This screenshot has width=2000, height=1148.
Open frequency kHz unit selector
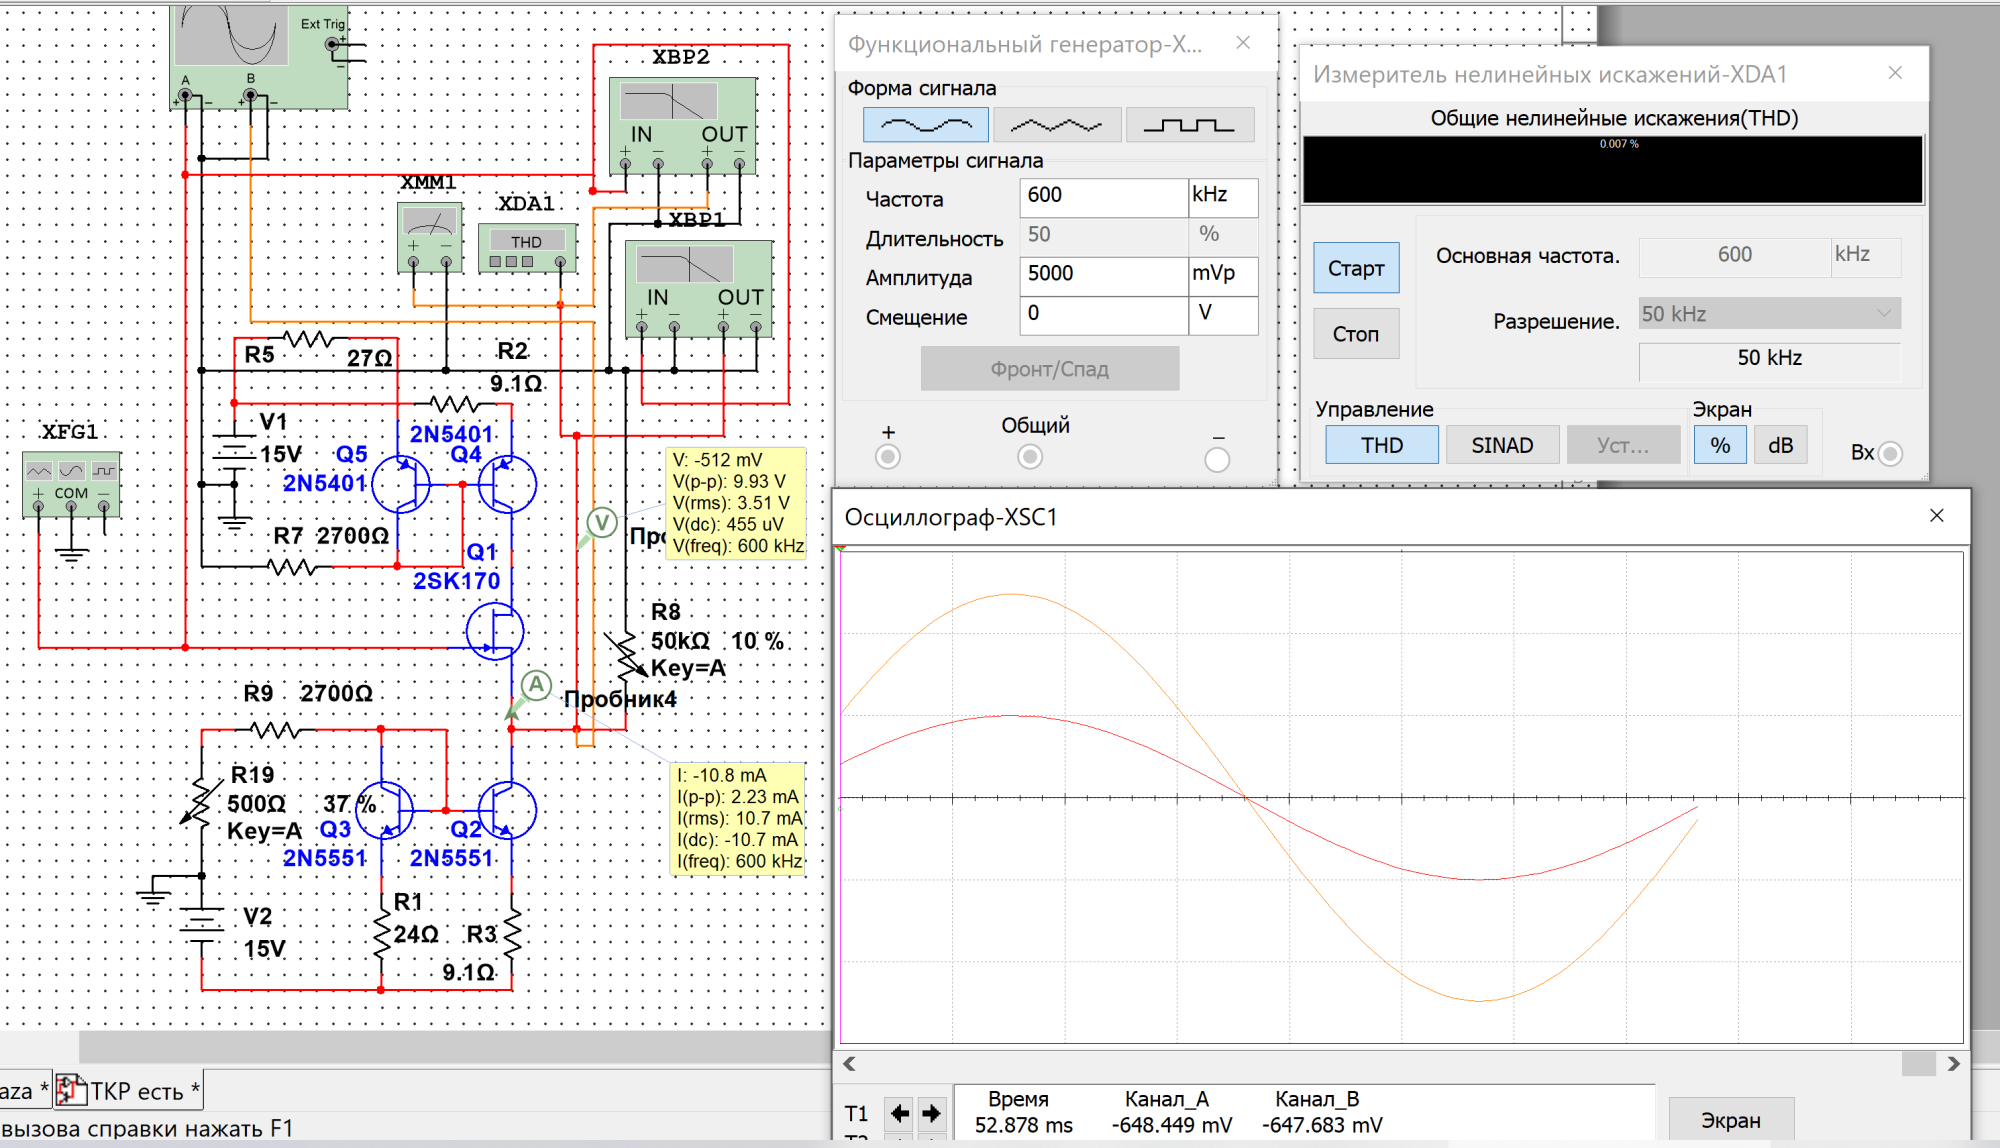[1223, 196]
